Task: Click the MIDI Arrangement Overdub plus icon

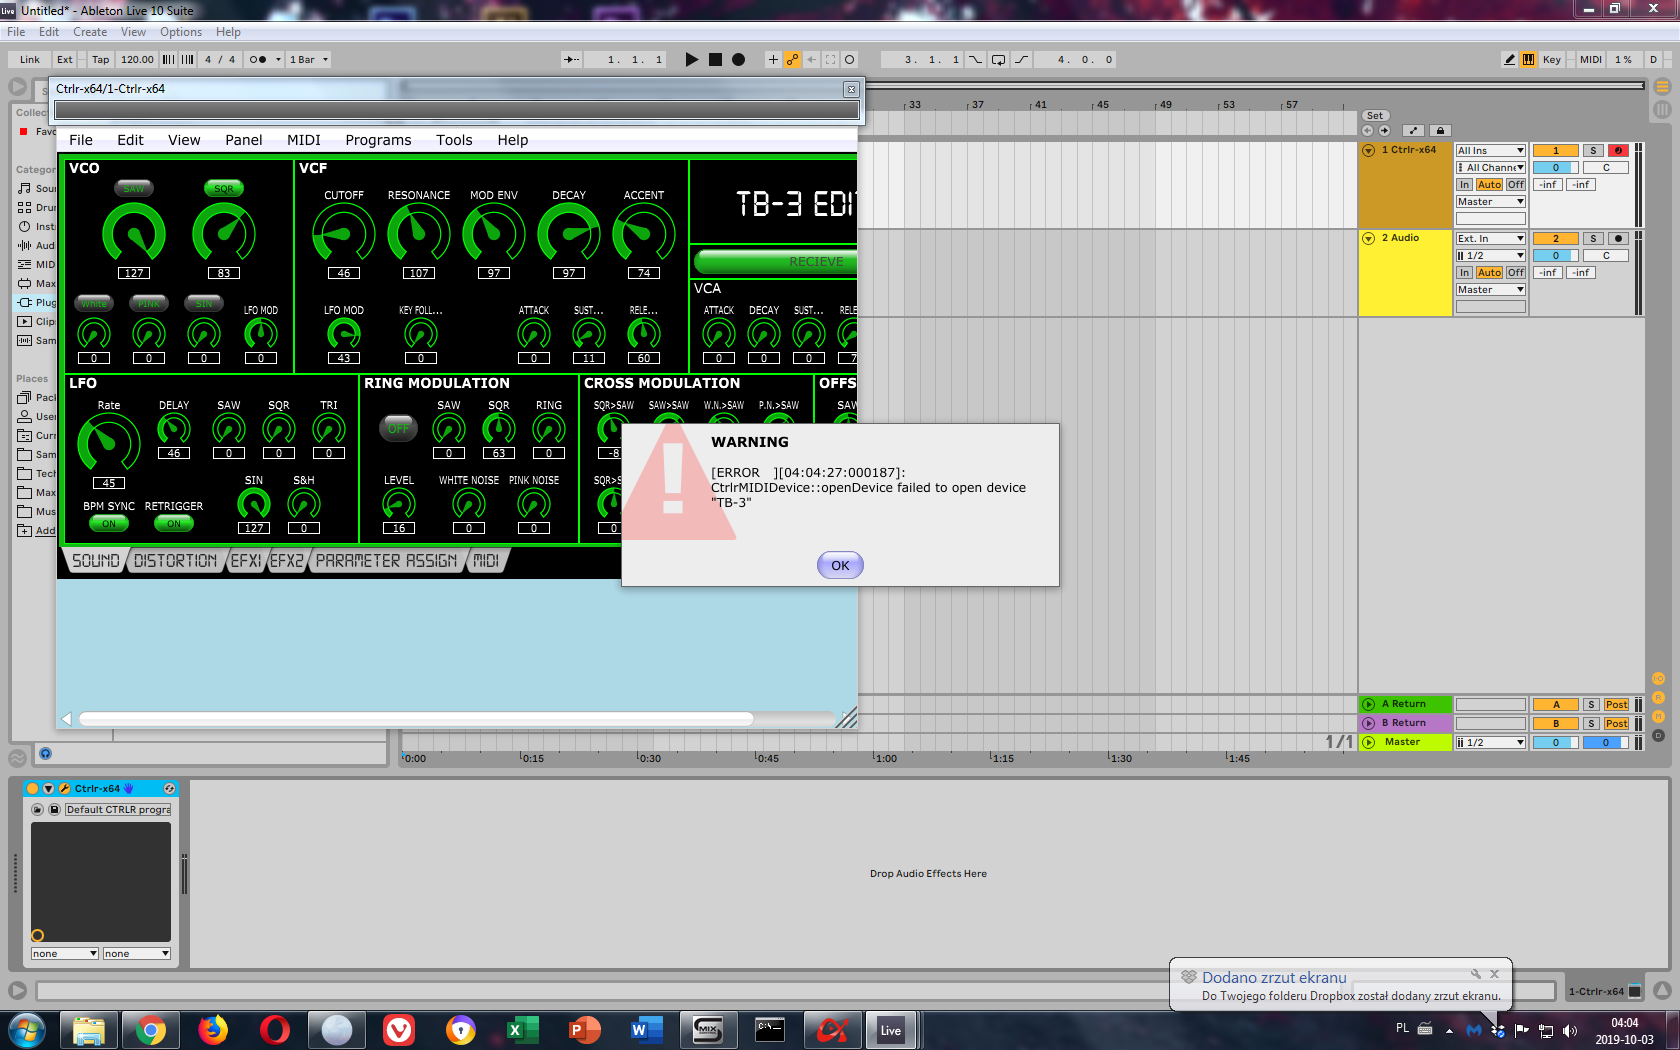Action: pos(772,60)
